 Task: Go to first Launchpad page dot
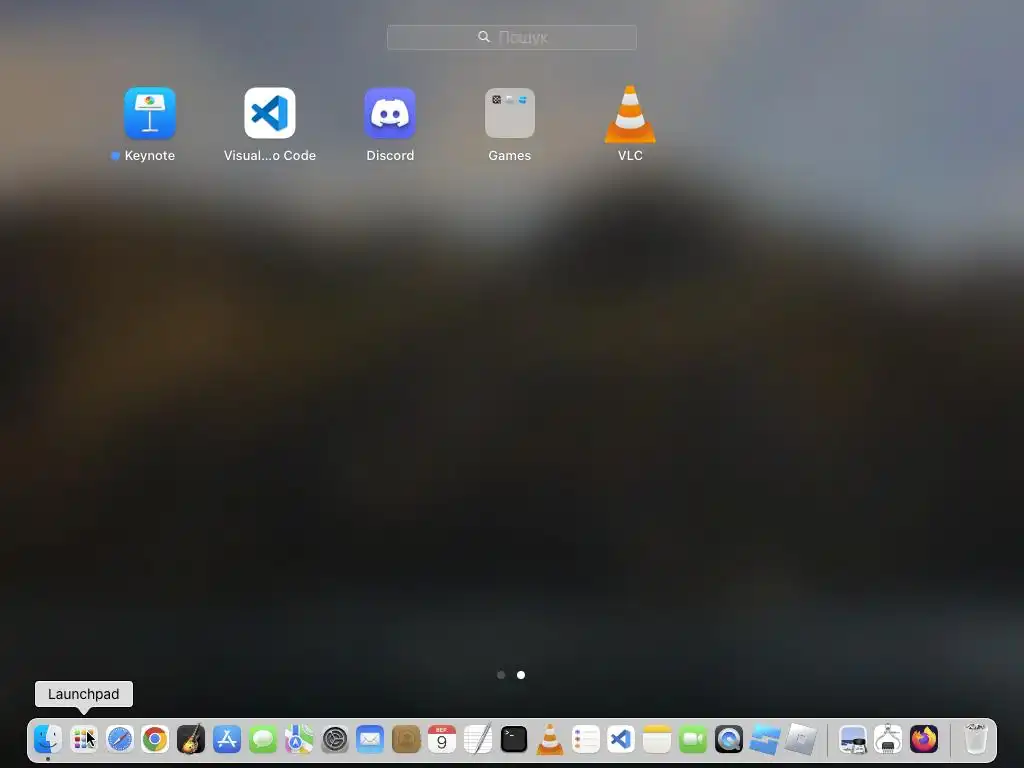(x=501, y=675)
